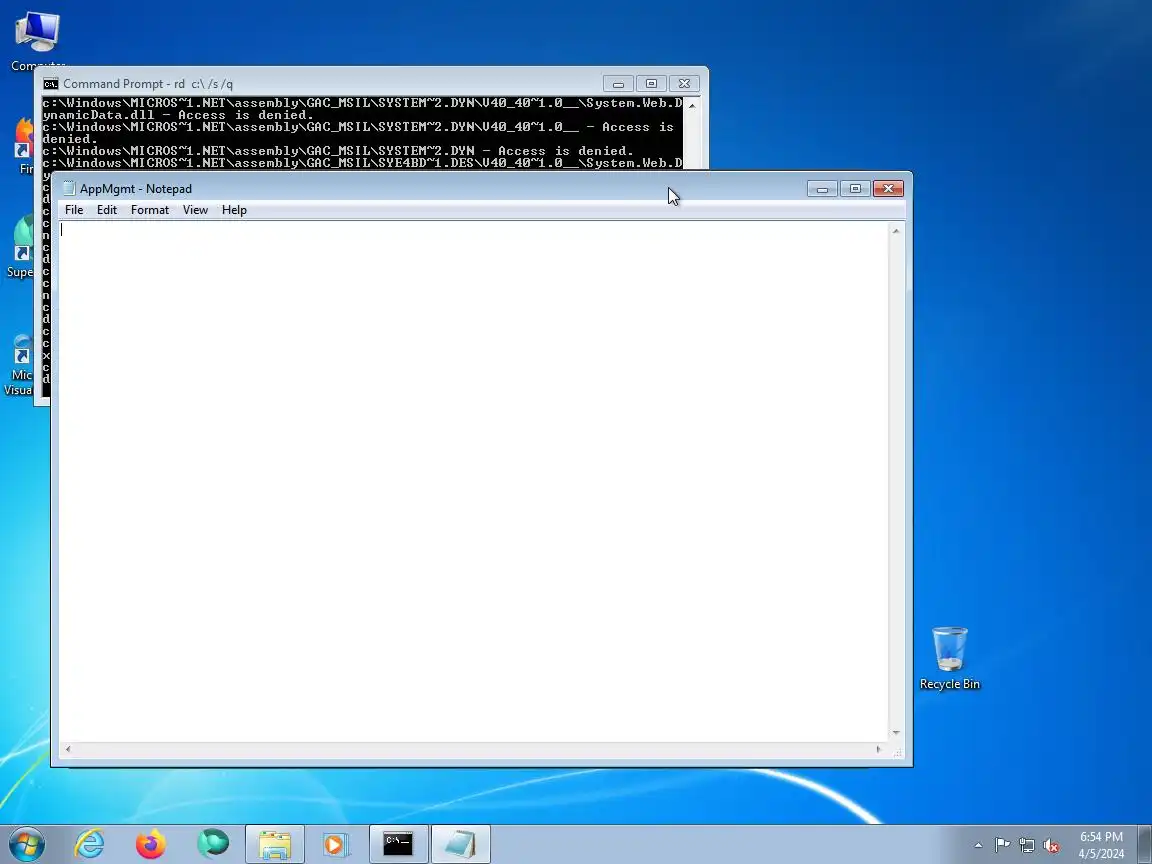The image size is (1152, 864).
Task: Maximize the Command Prompt window
Action: 651,84
